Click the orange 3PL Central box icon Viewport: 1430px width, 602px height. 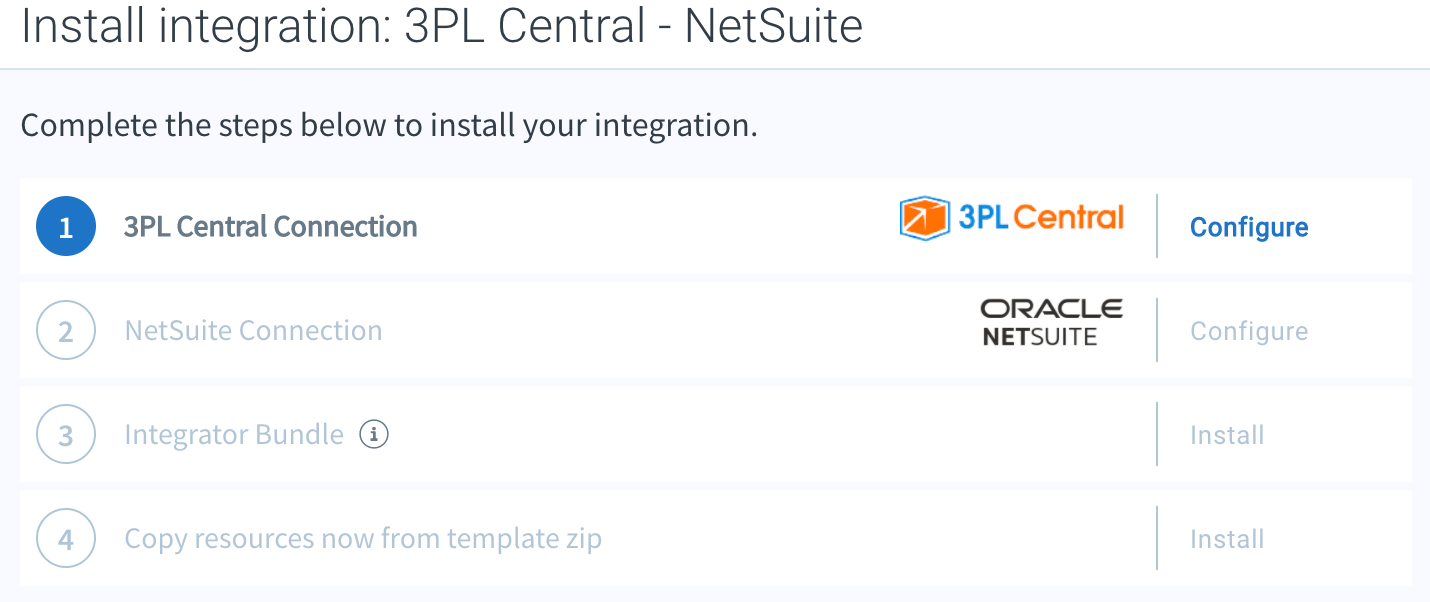tap(924, 218)
